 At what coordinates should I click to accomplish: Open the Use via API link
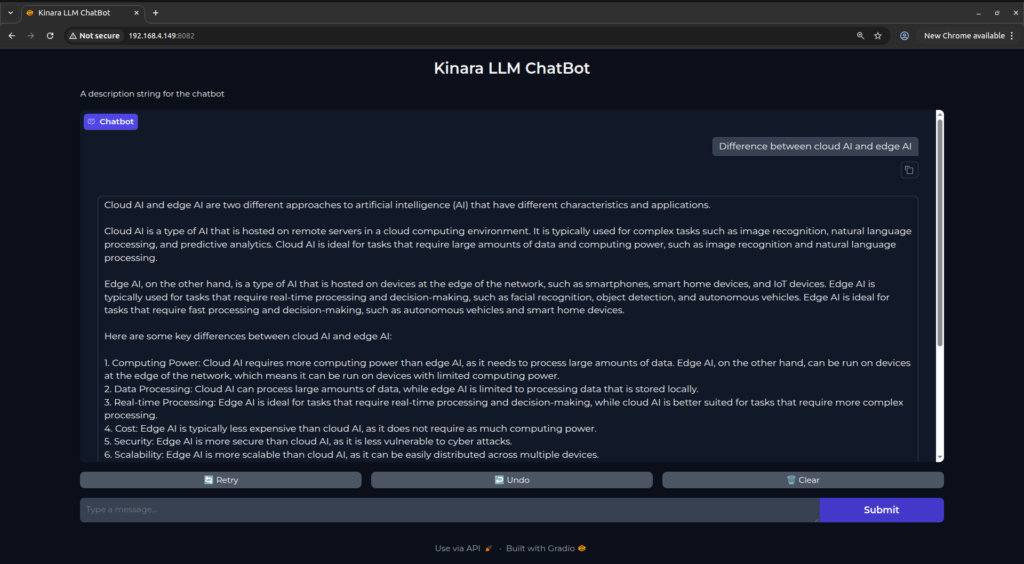[x=463, y=548]
